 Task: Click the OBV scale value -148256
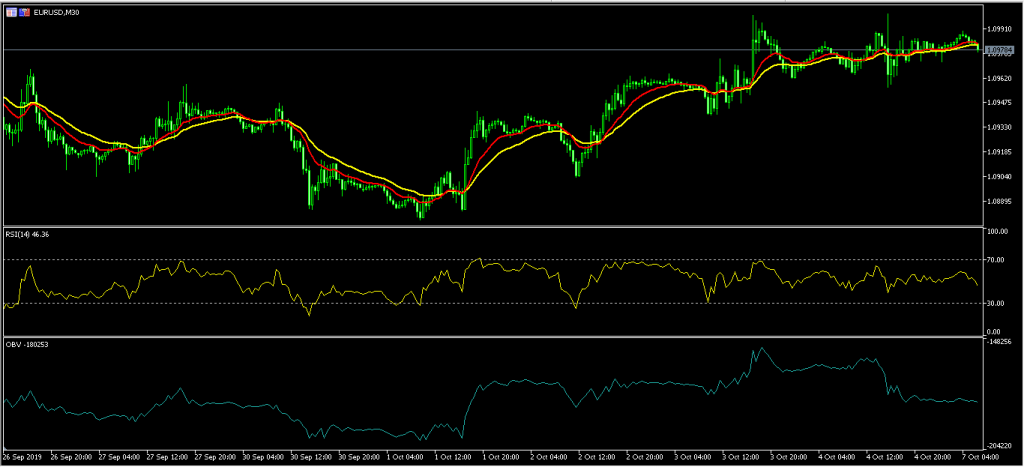1001,341
